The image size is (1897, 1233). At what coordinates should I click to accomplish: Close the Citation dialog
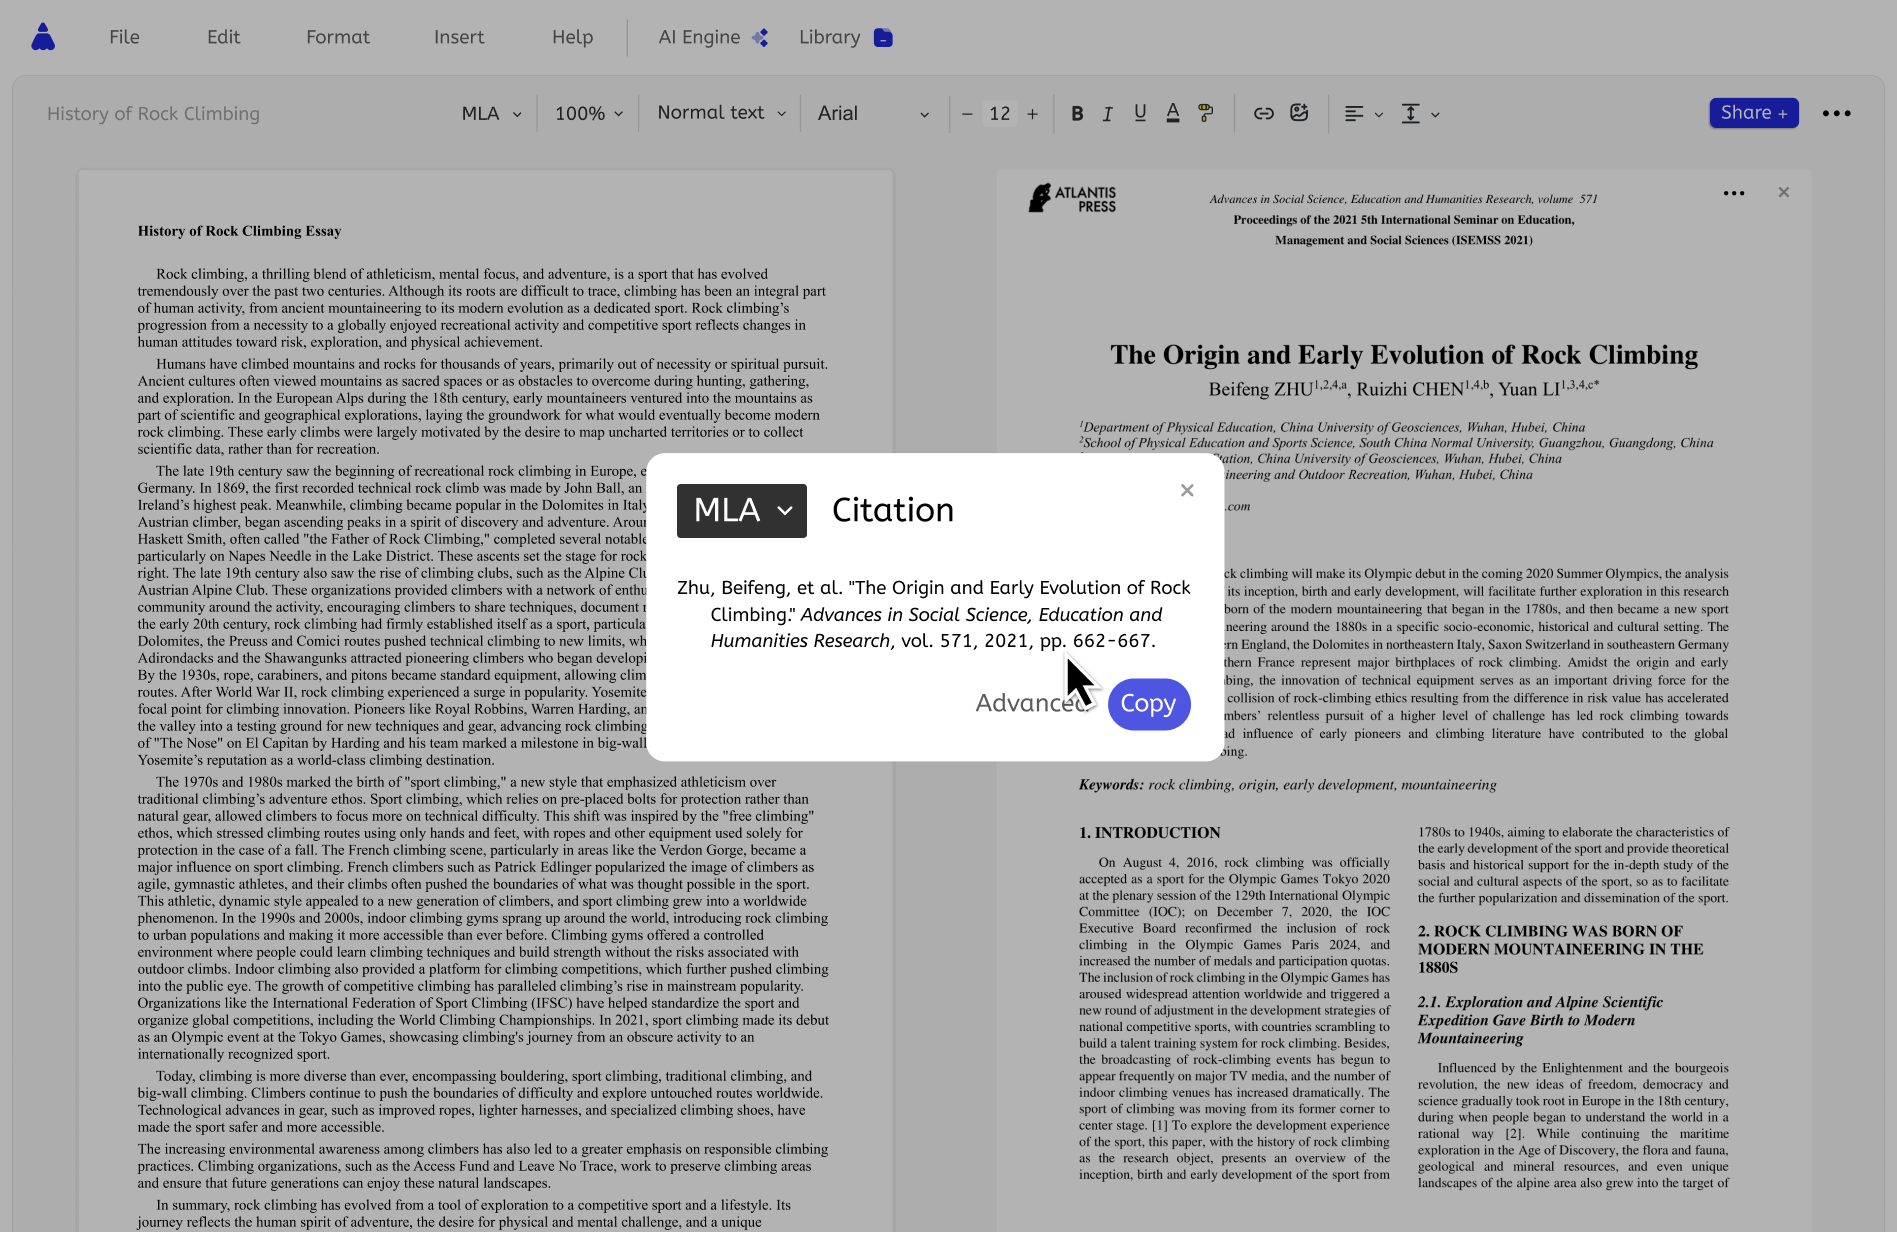click(1187, 490)
